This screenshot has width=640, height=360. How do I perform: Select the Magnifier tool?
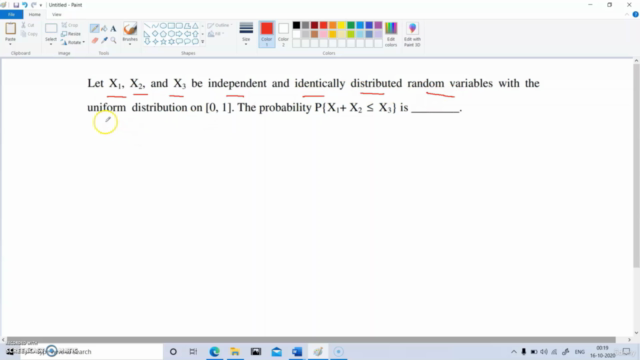point(113,40)
